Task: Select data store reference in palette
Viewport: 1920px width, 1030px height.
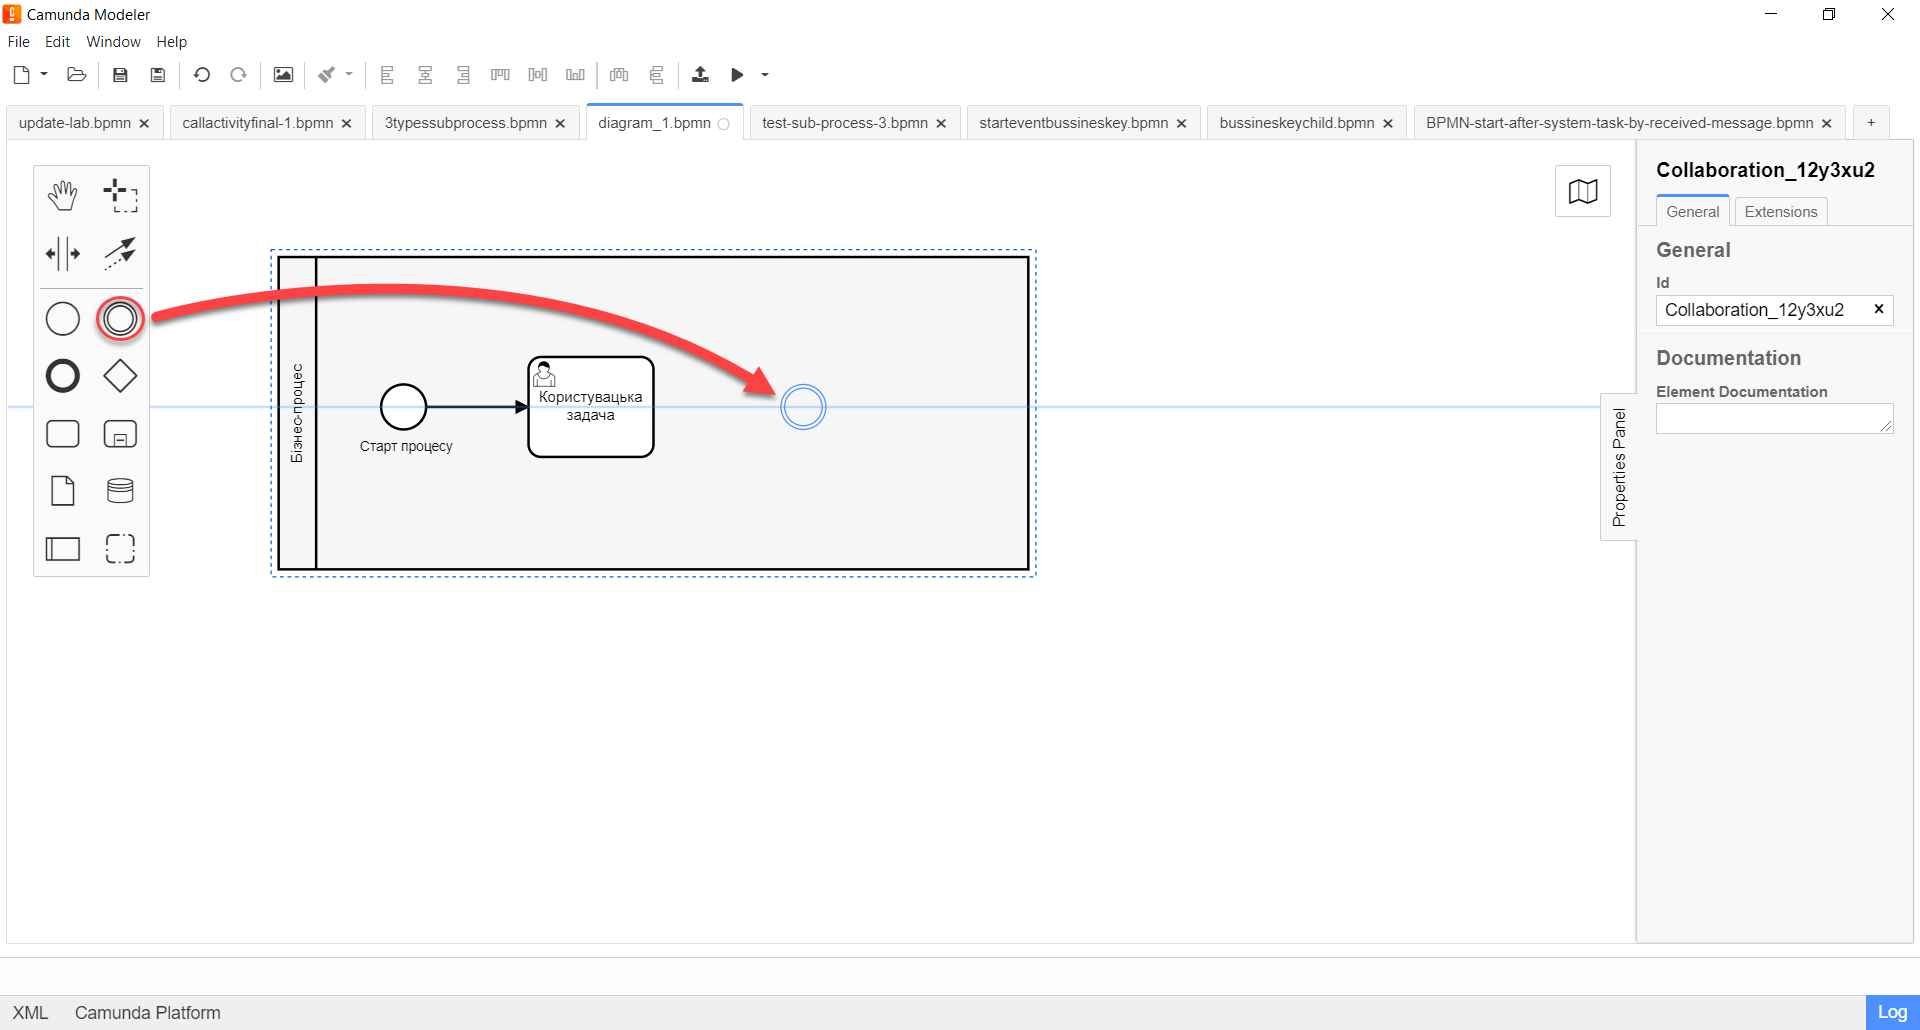Action: pos(120,491)
